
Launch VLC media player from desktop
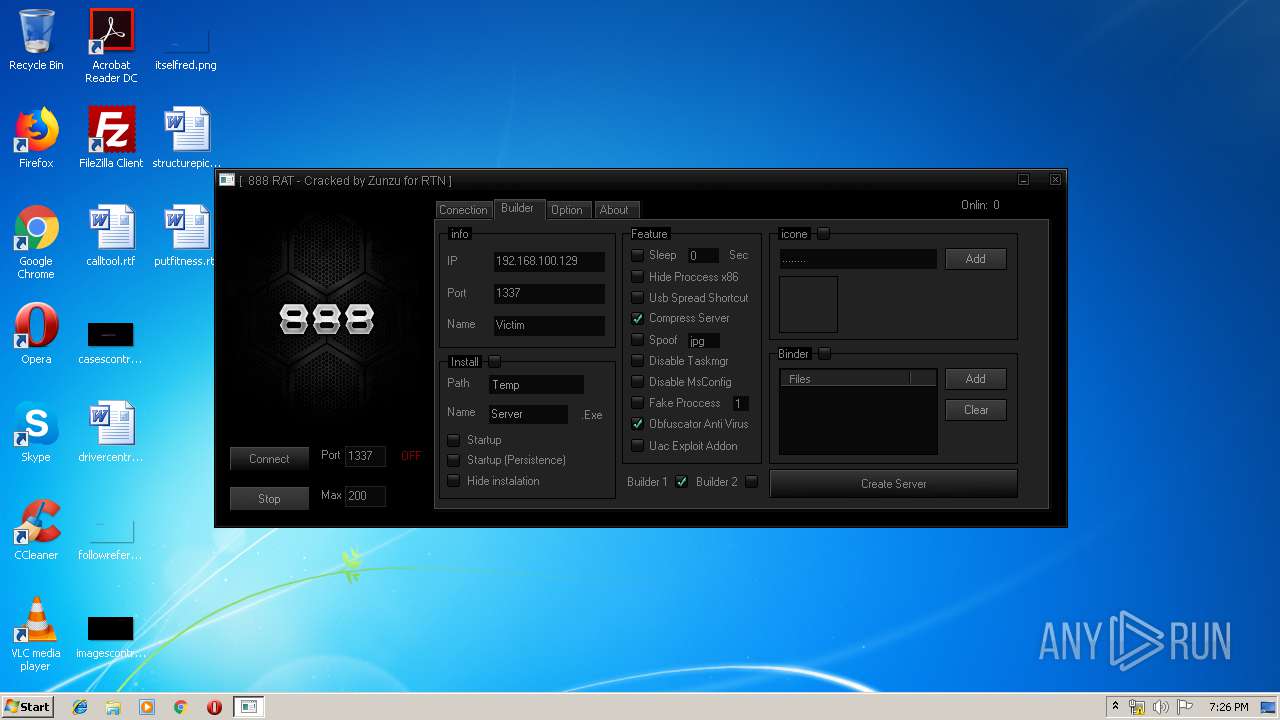coord(36,634)
